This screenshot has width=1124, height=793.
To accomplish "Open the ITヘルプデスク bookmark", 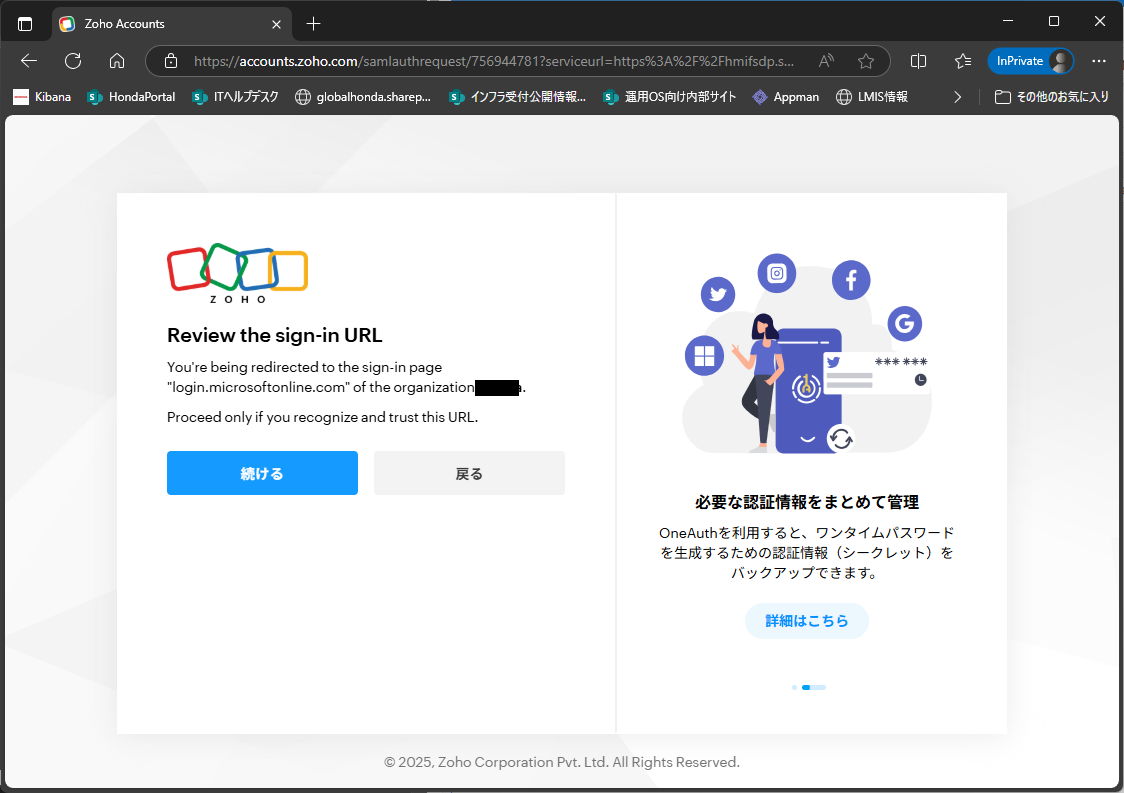I will pyautogui.click(x=235, y=97).
